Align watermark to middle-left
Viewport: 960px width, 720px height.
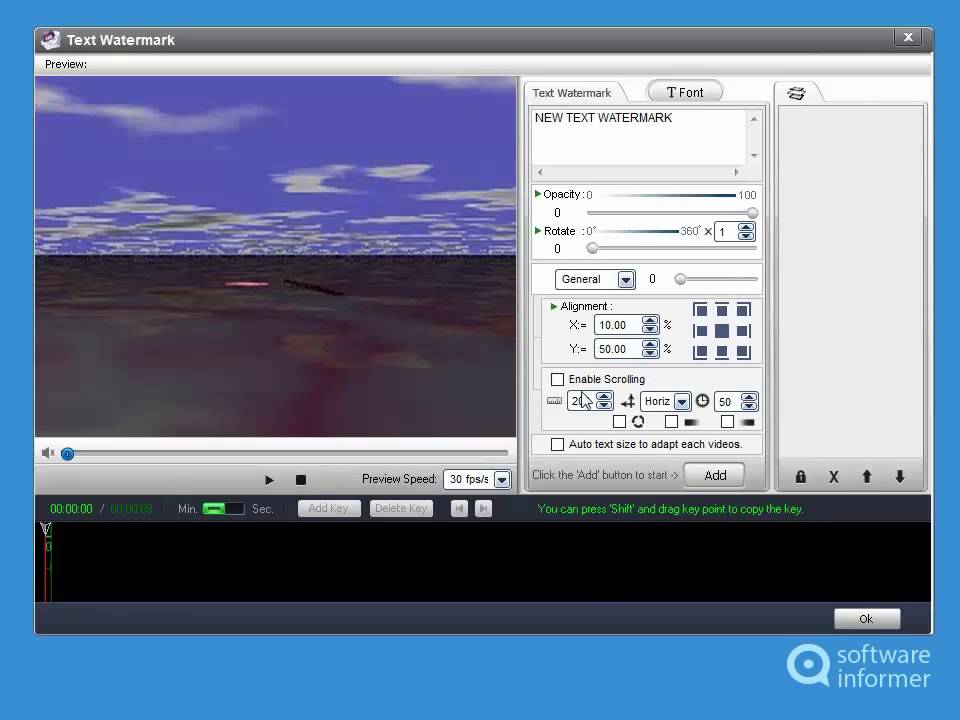(700, 331)
